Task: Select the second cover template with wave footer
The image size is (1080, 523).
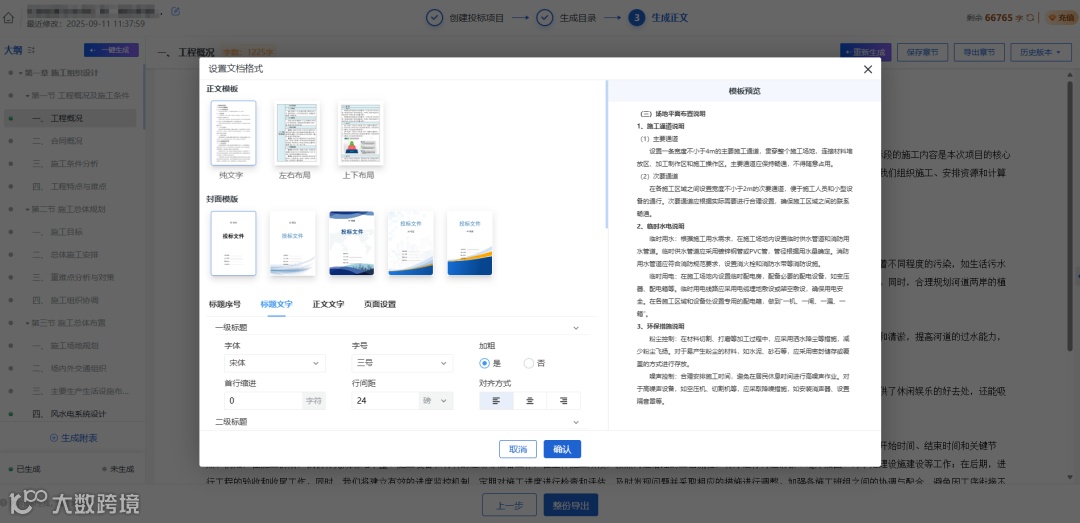Action: pos(292,243)
